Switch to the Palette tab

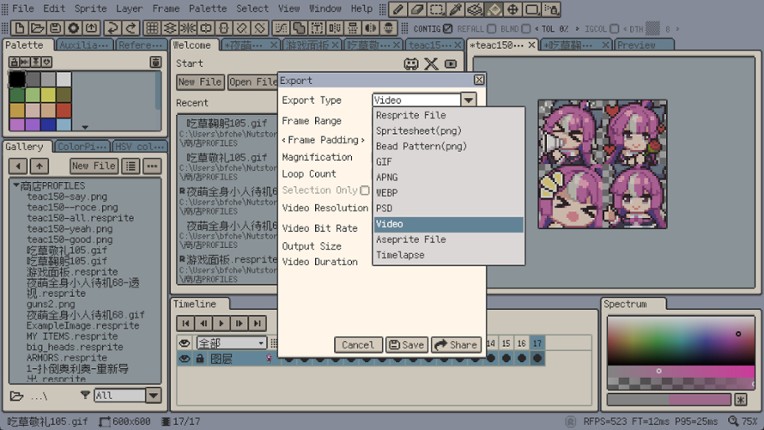click(25, 45)
